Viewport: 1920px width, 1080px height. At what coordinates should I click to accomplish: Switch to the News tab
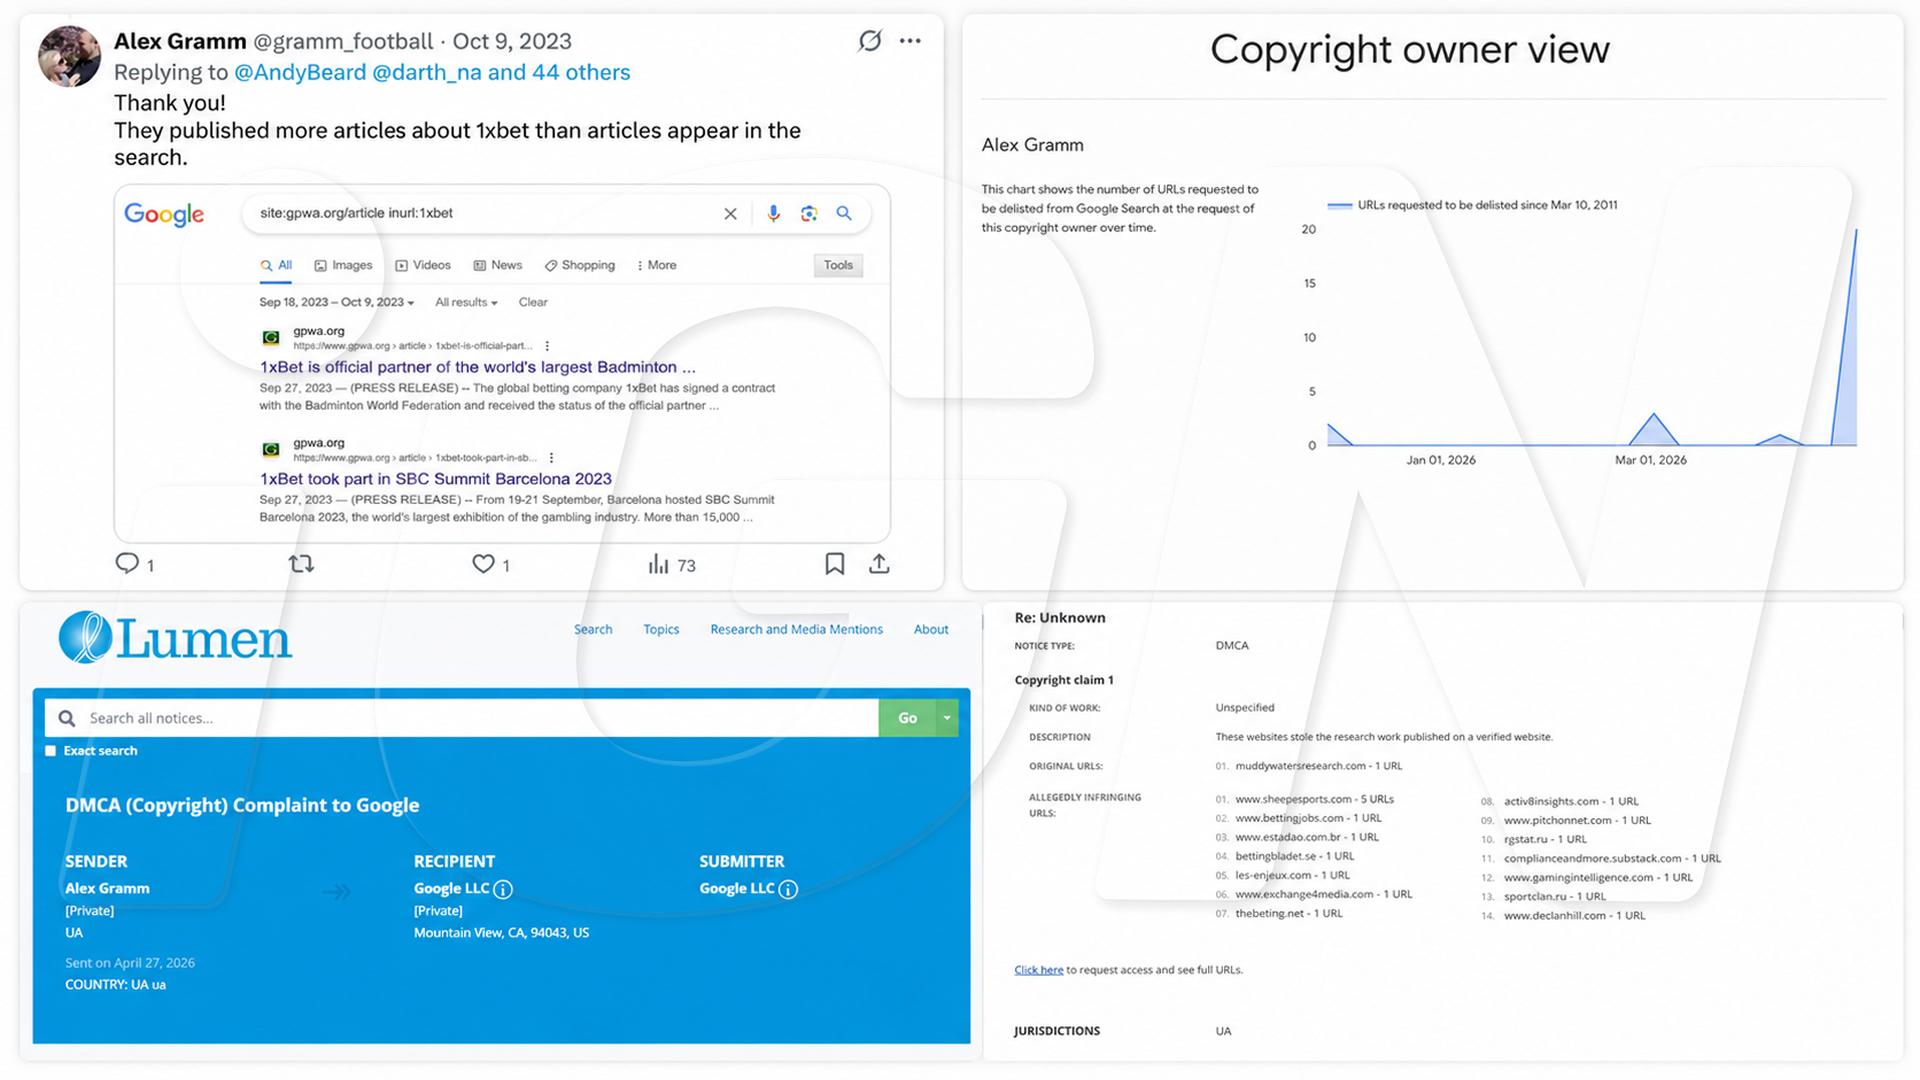pos(498,265)
